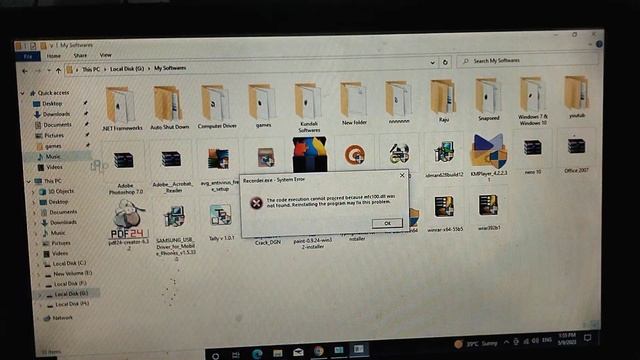Click This PC in the address bar
This screenshot has width=640, height=360.
[x=91, y=69]
